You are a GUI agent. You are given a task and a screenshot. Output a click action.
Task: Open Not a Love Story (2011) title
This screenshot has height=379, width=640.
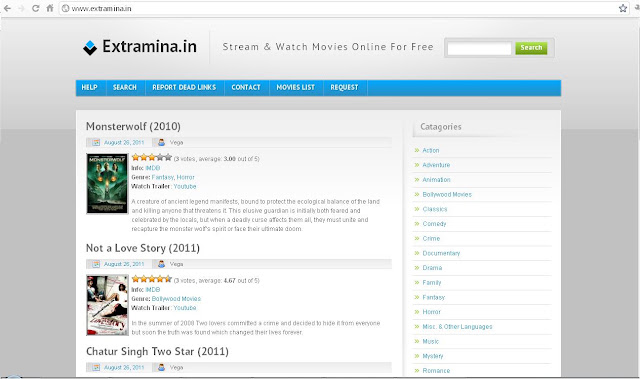pyautogui.click(x=143, y=248)
